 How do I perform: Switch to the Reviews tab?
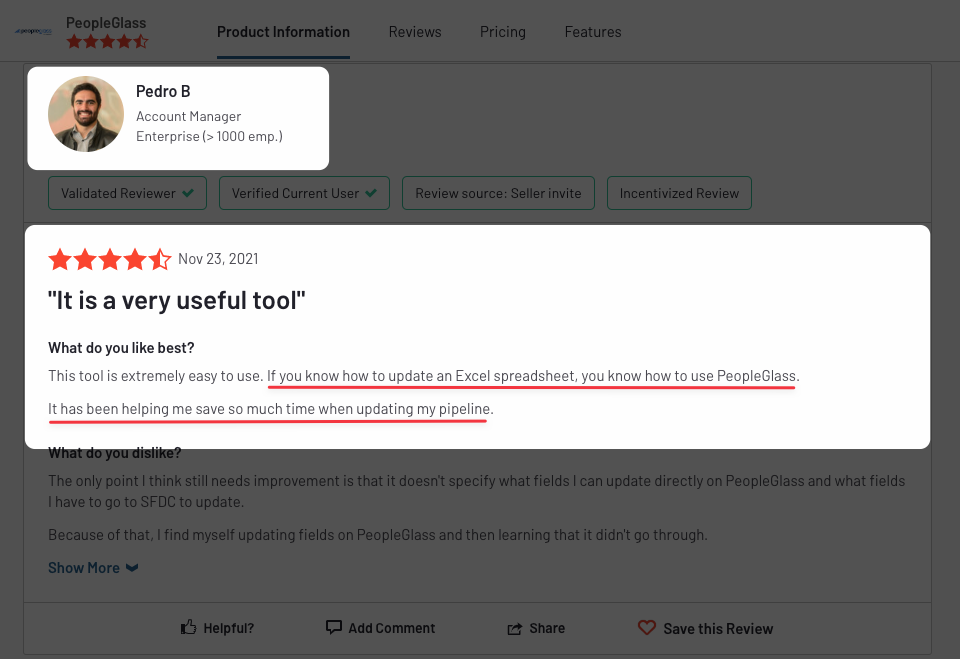(x=415, y=32)
